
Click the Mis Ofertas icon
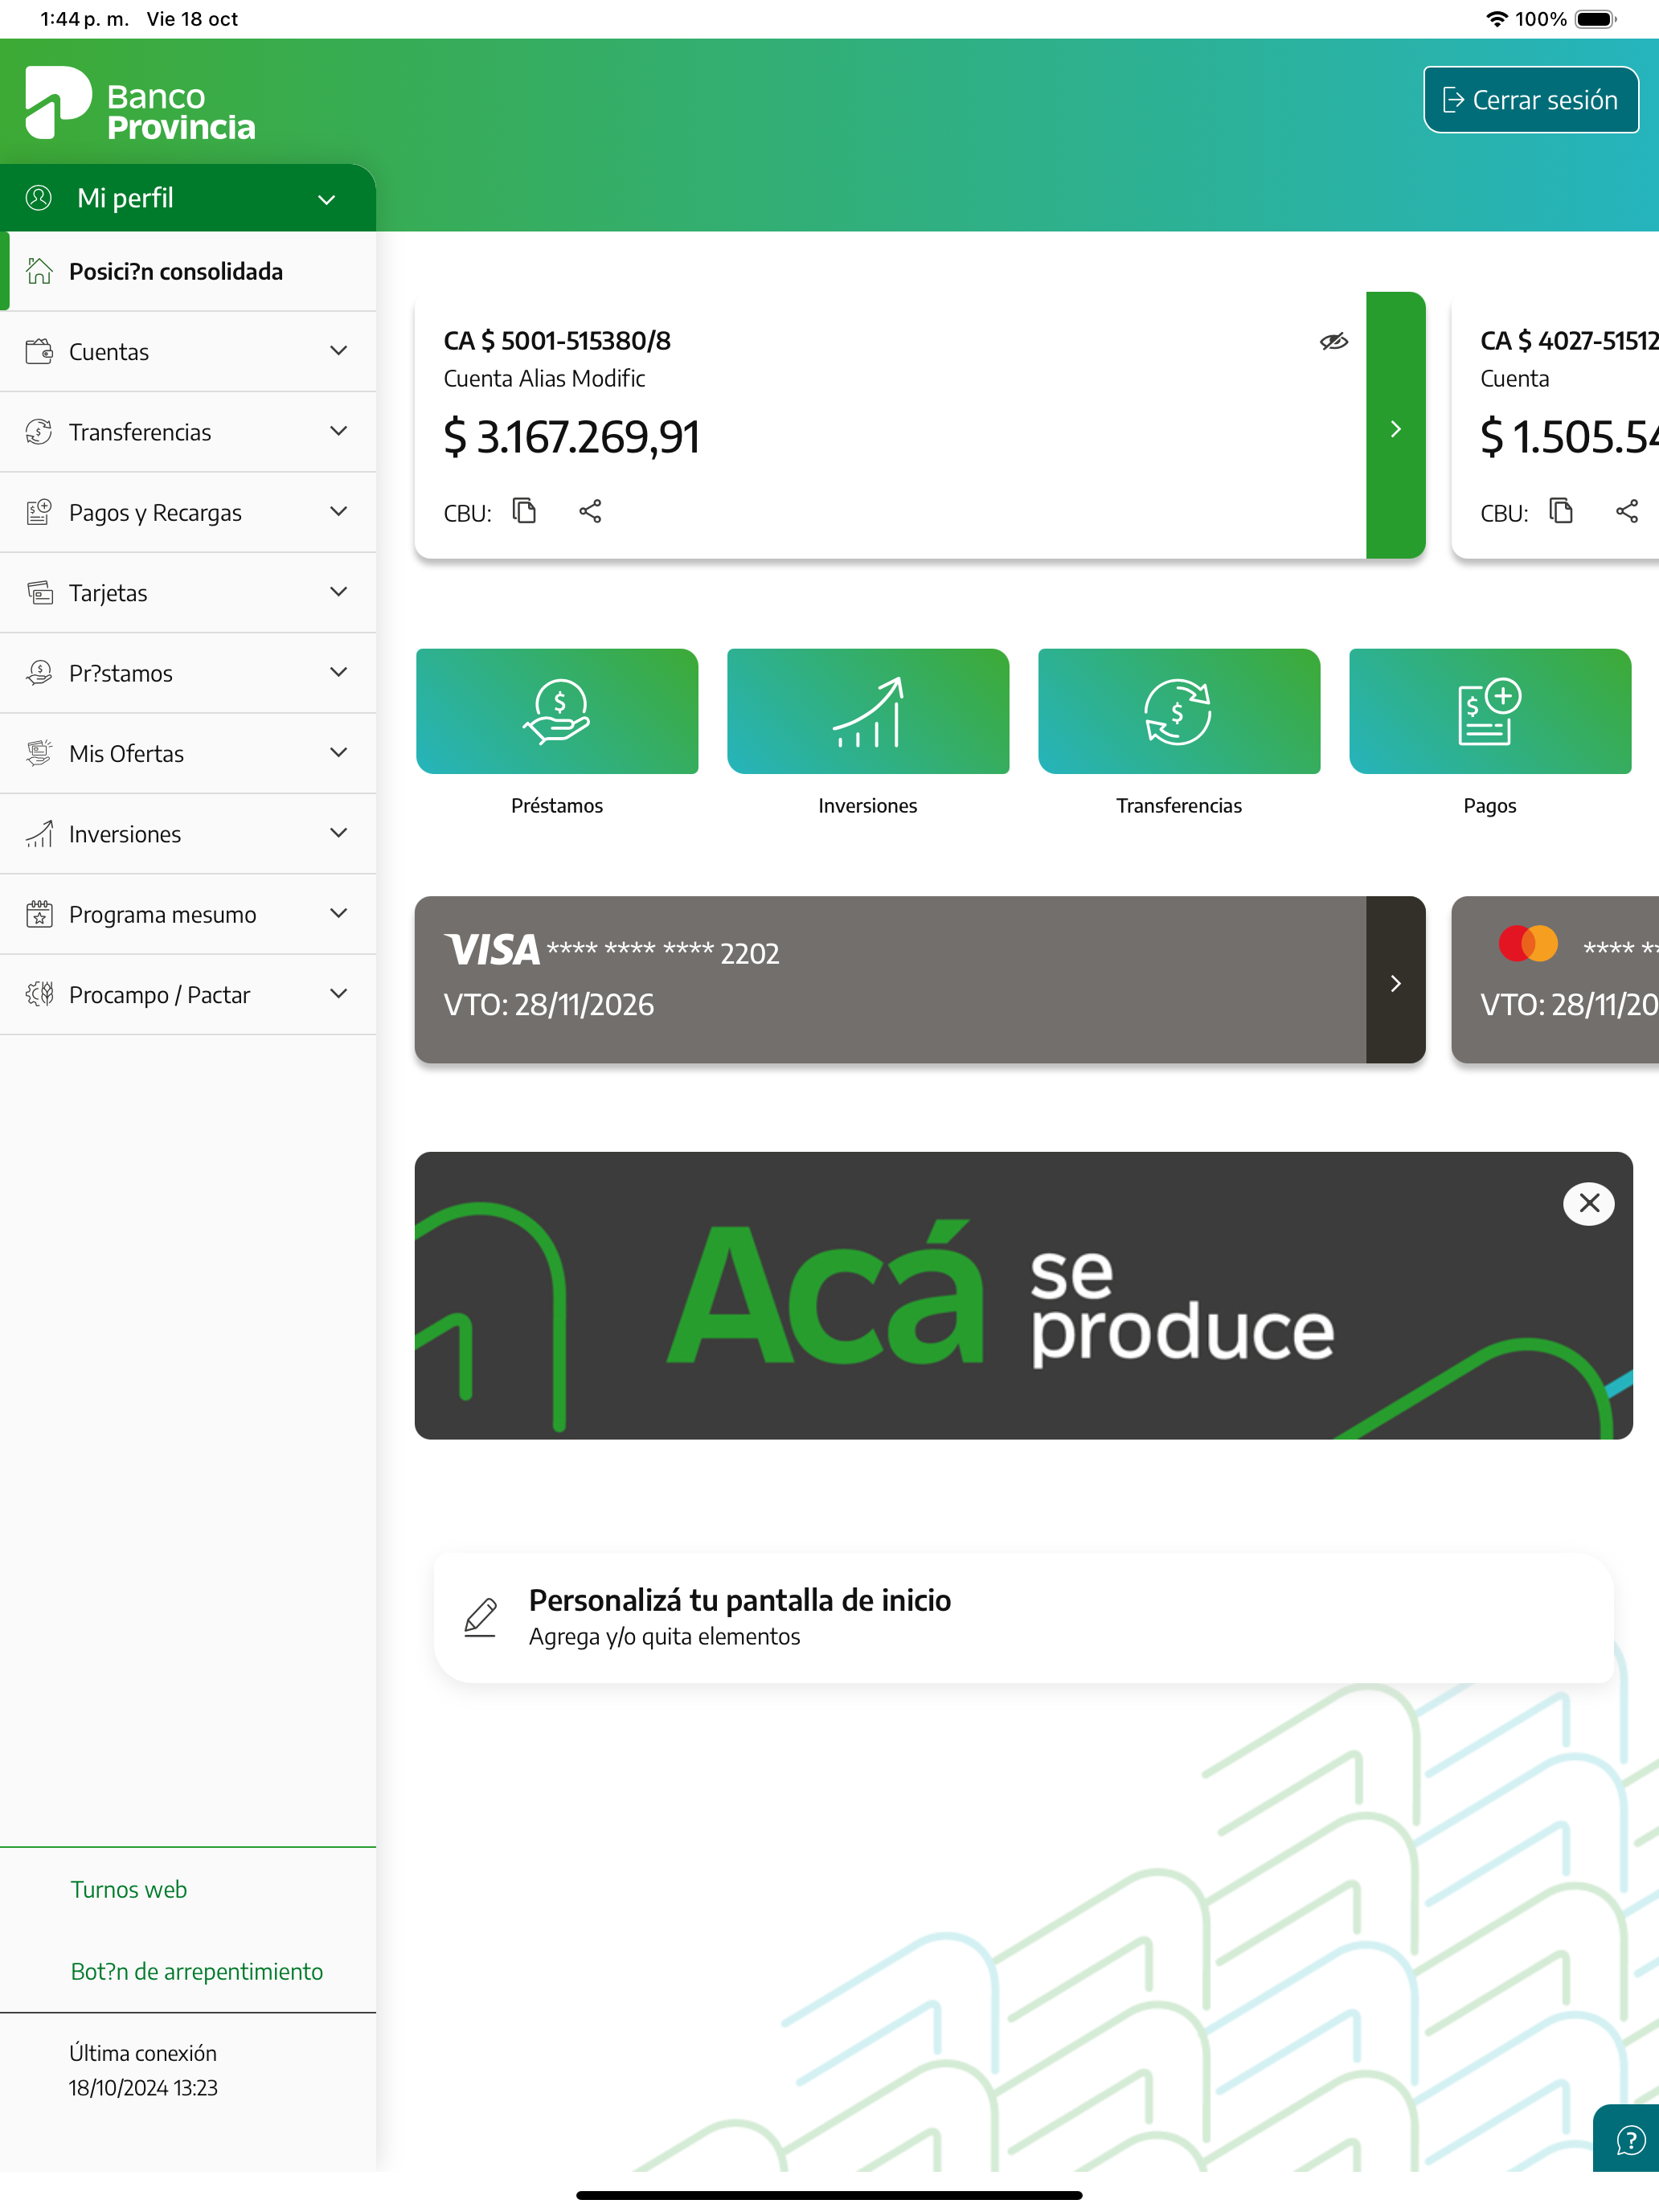tap(39, 753)
